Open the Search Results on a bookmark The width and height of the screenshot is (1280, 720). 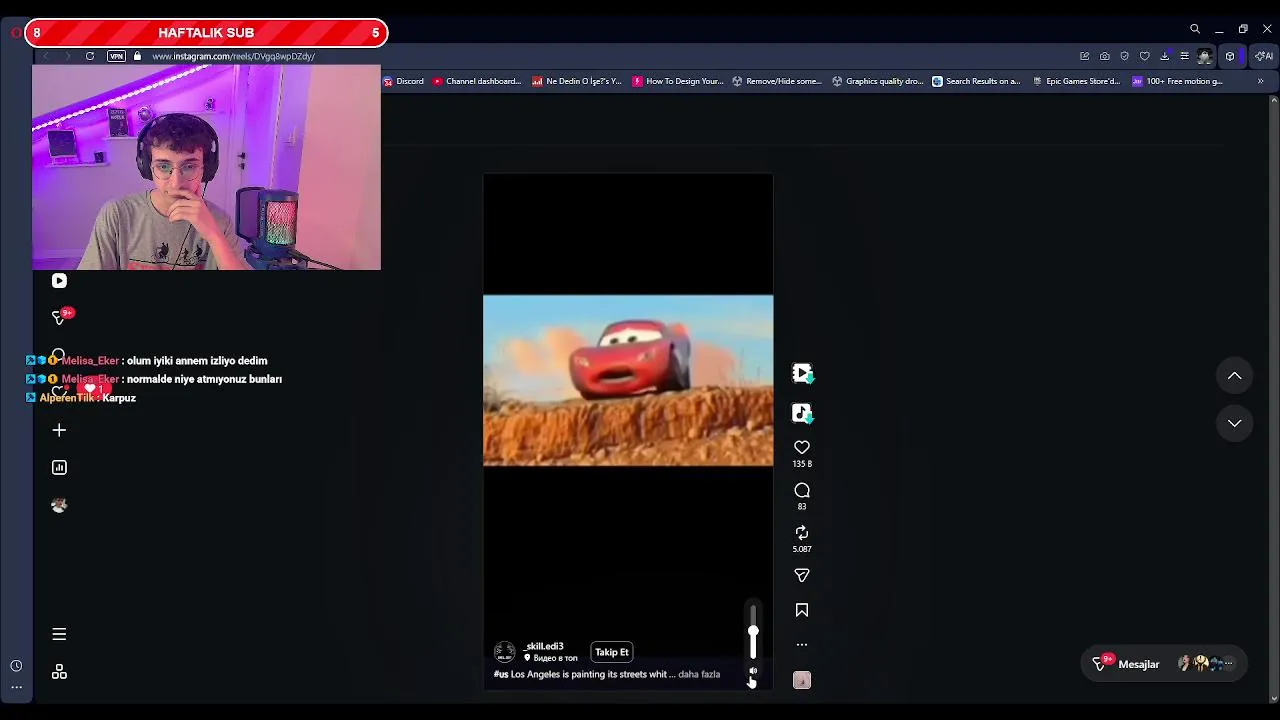[976, 81]
